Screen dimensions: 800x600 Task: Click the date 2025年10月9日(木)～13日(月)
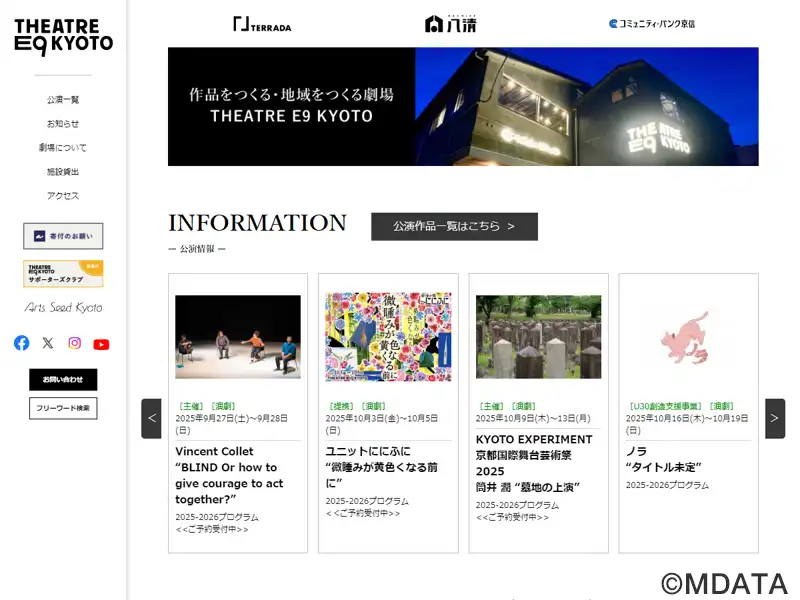point(533,418)
